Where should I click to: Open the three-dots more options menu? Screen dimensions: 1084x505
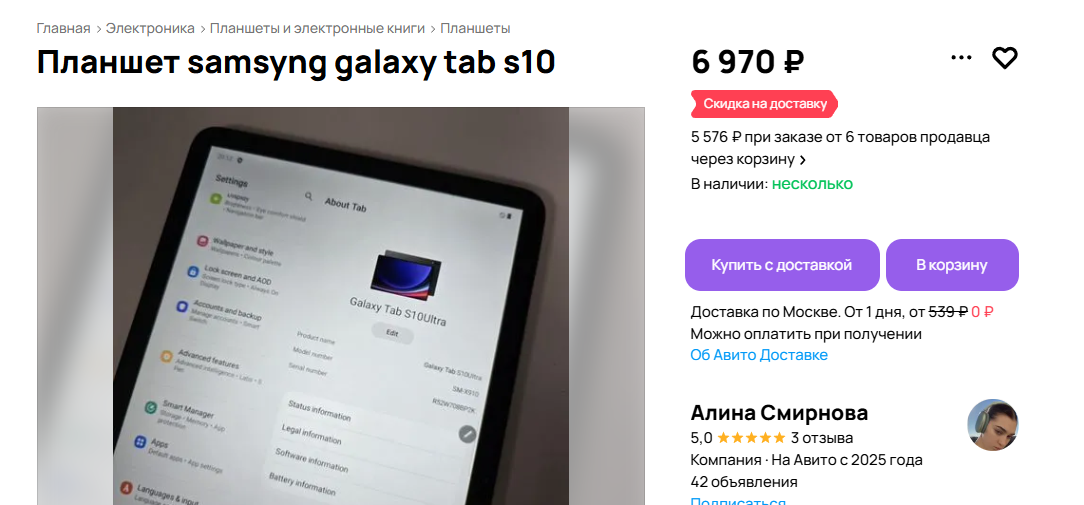click(x=961, y=58)
